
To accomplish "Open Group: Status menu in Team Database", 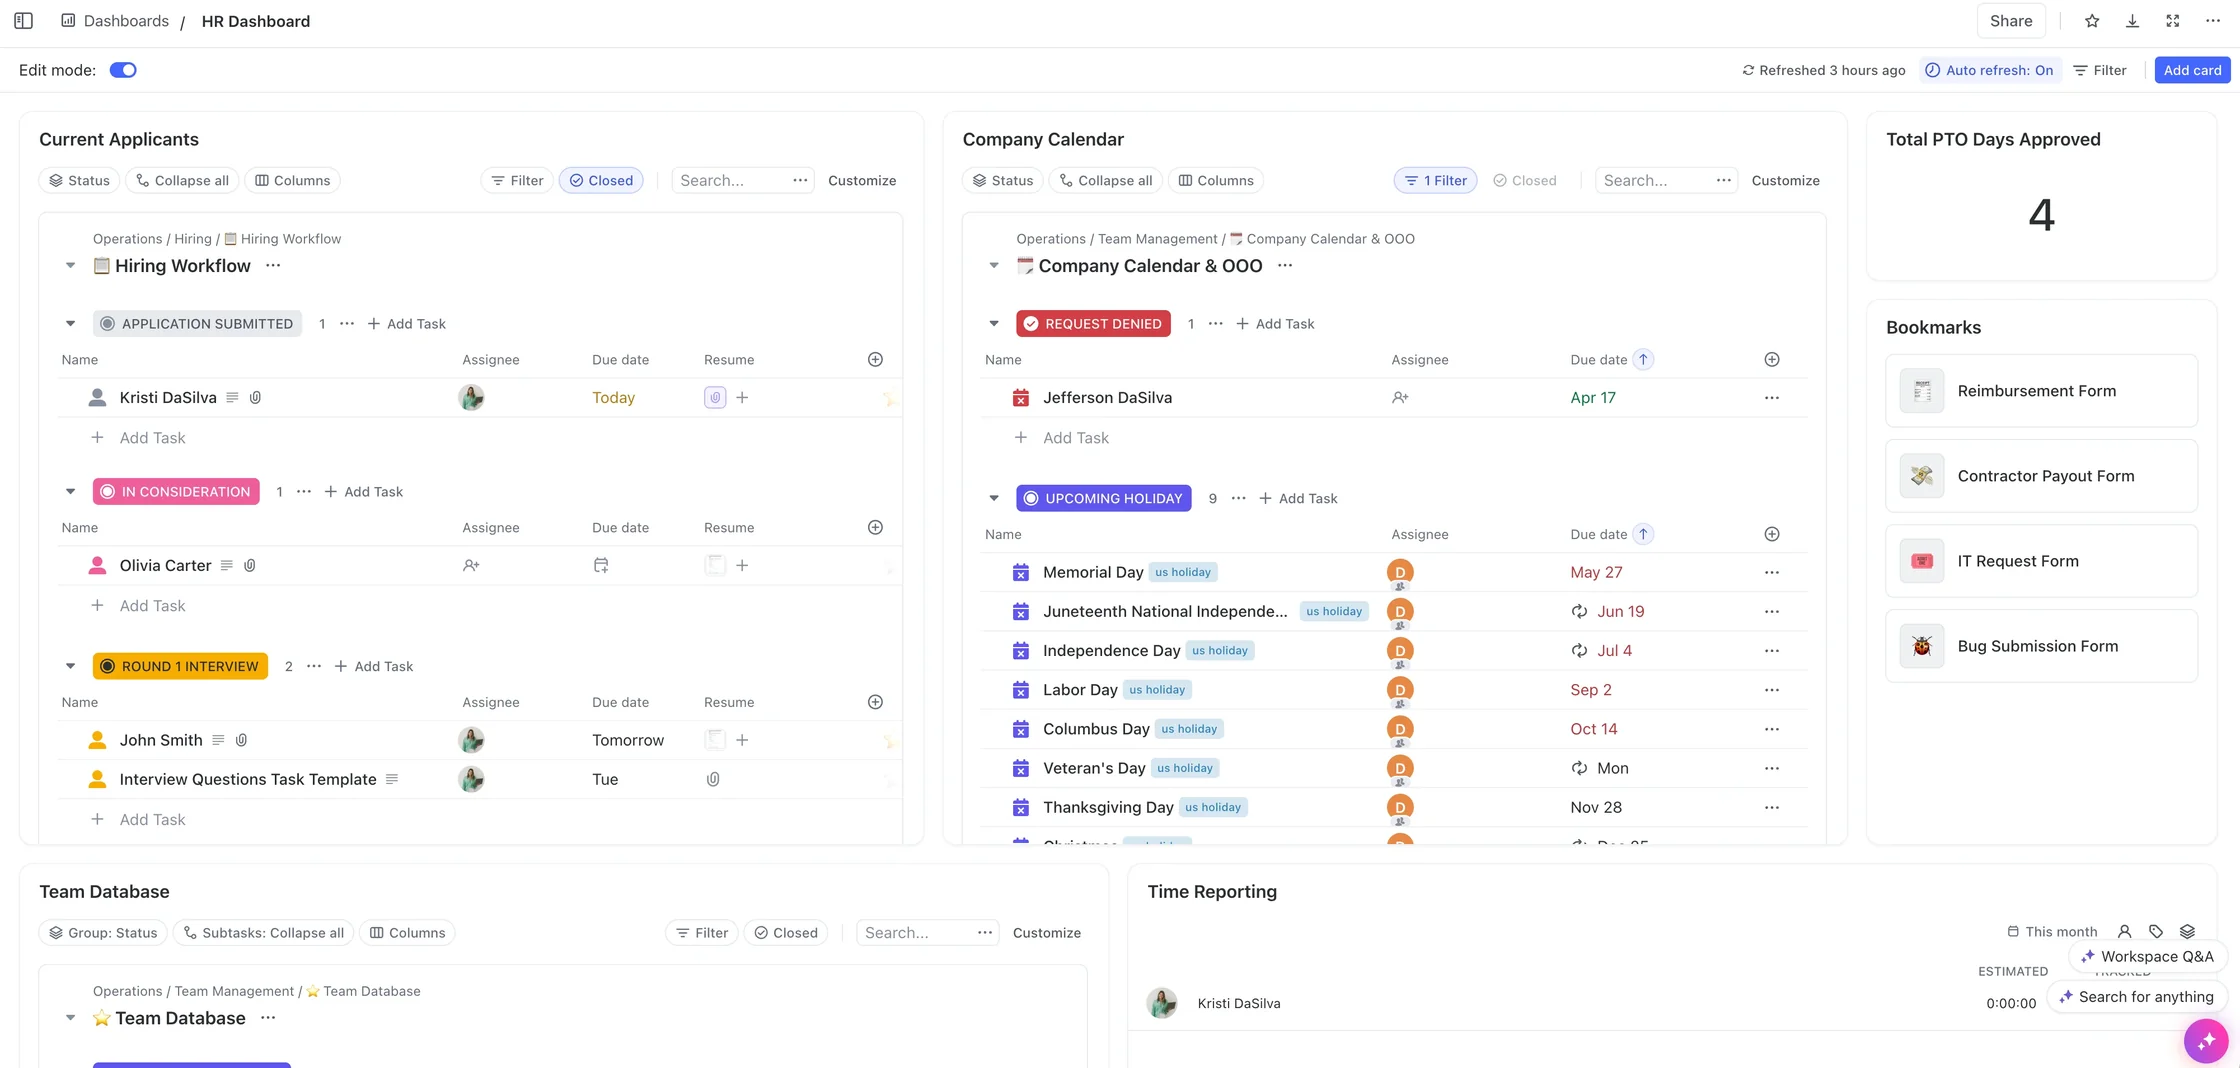I will pos(103,933).
